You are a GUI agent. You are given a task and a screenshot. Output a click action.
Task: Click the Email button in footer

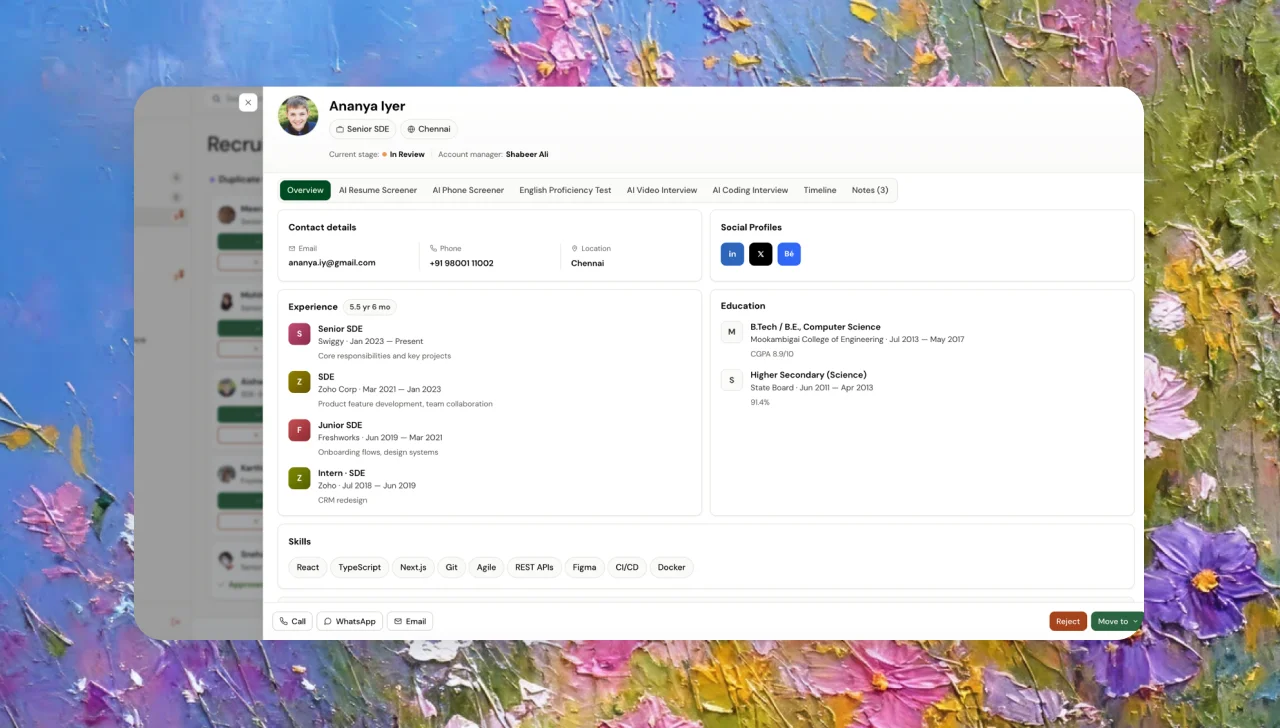410,621
